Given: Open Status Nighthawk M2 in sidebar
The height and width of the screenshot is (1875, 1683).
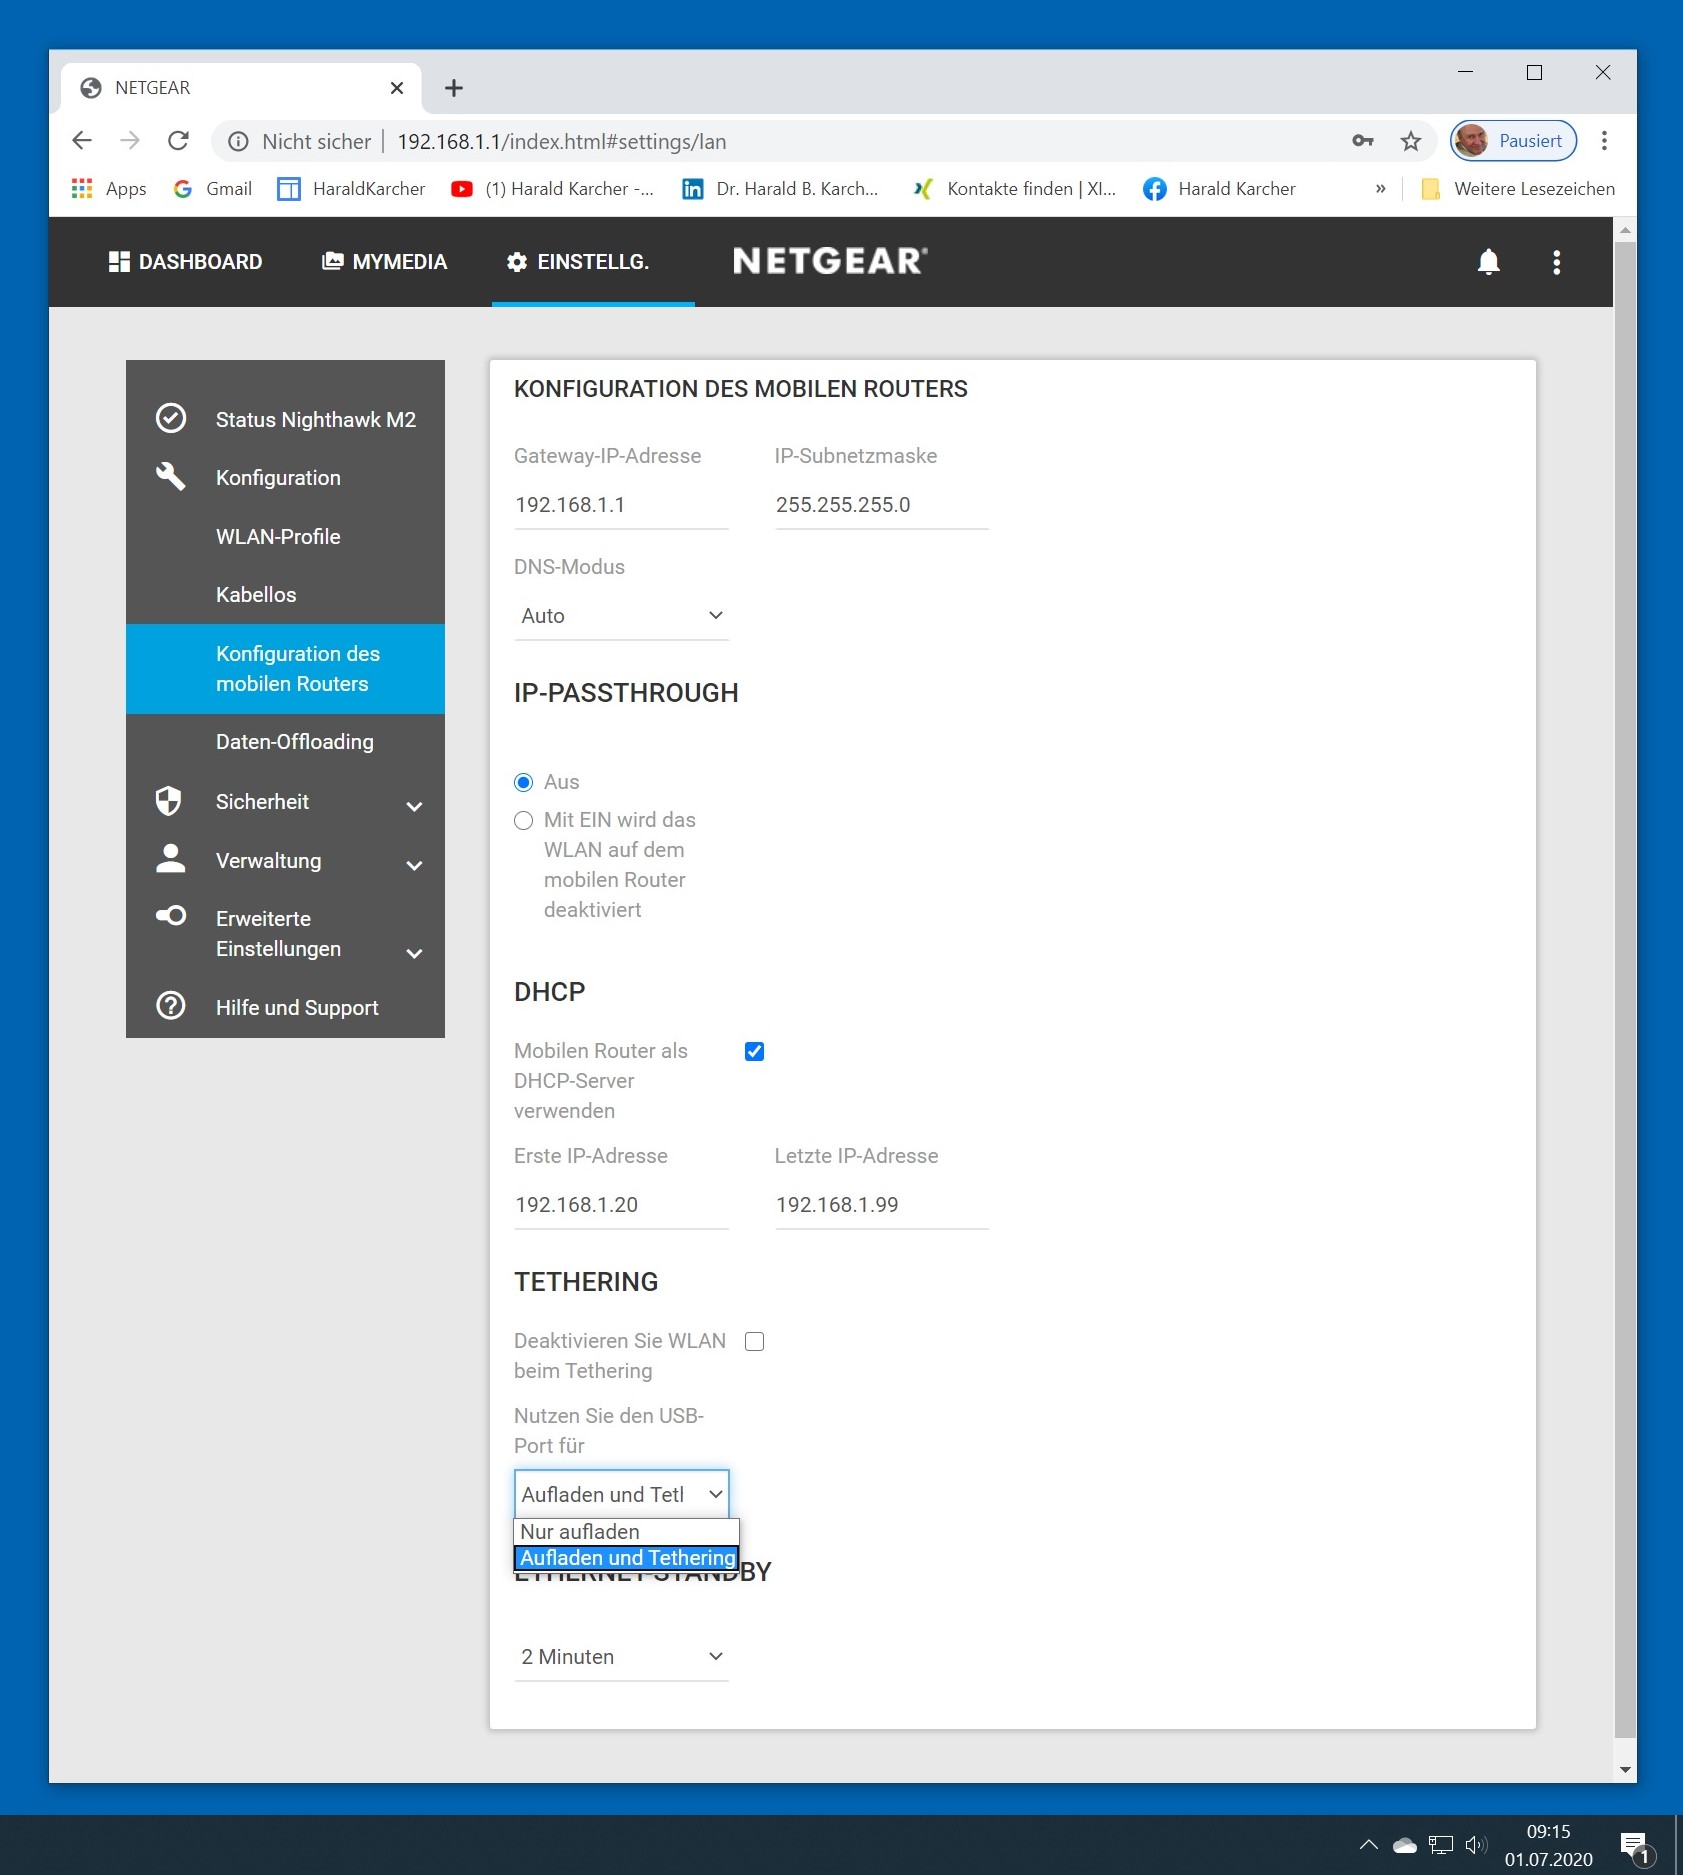Looking at the screenshot, I should pos(315,420).
